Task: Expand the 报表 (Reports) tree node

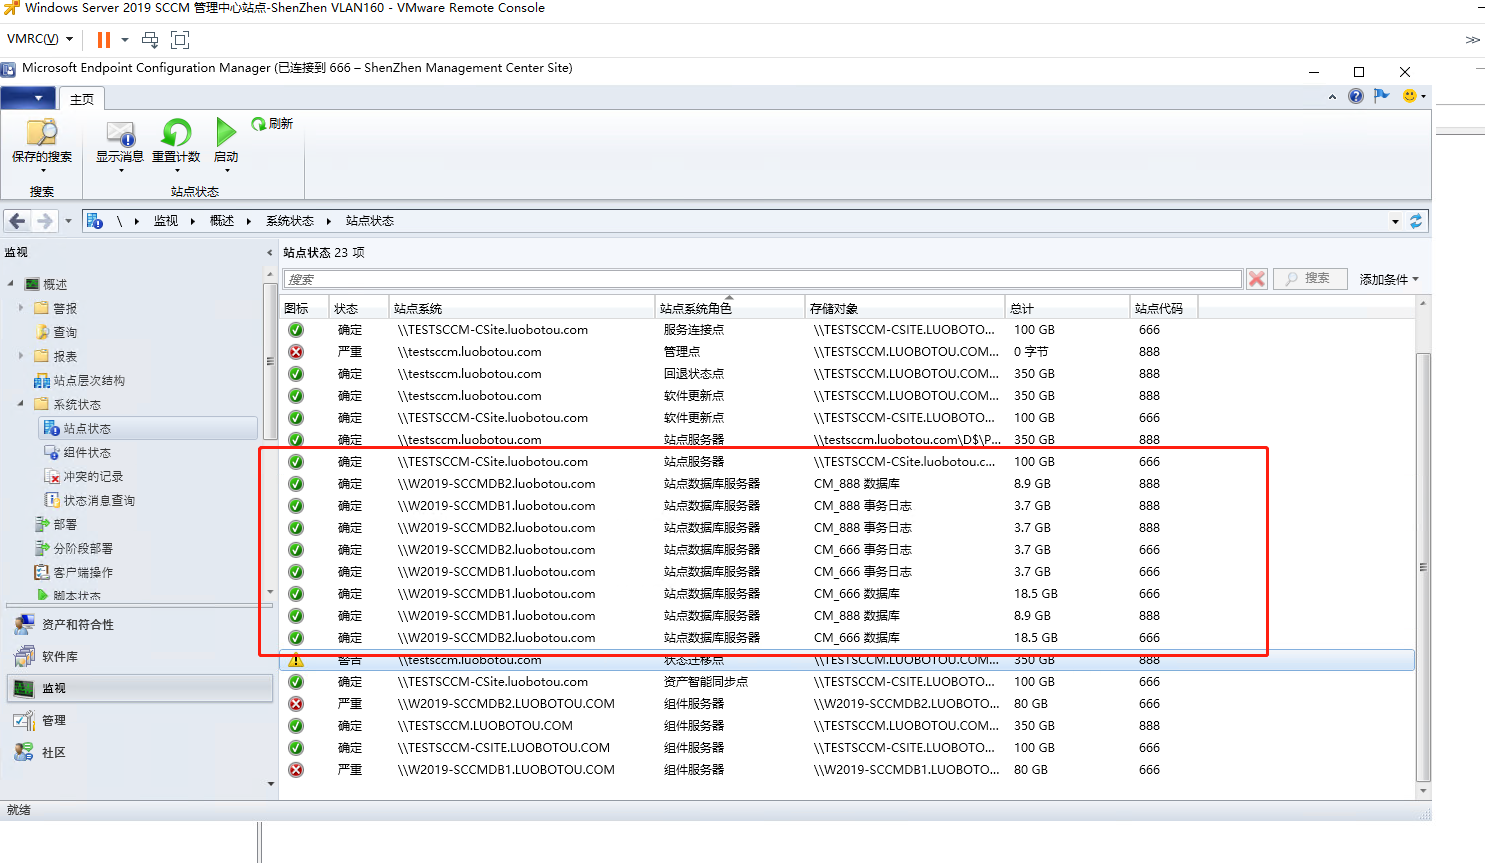Action: pyautogui.click(x=21, y=356)
